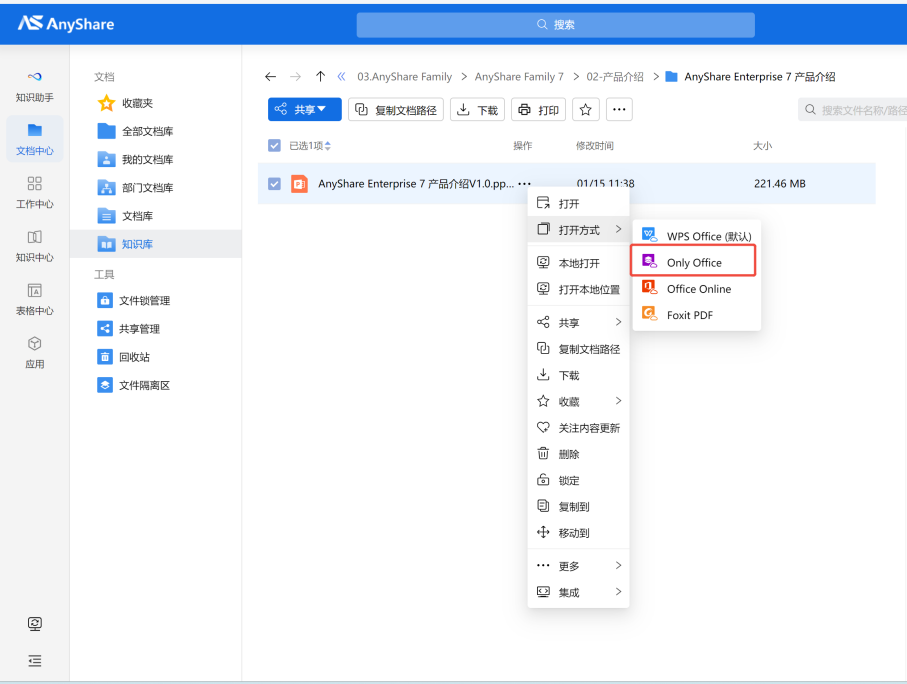The height and width of the screenshot is (684, 907).
Task: Toggle the select-all checkbox in header
Action: tap(275, 146)
